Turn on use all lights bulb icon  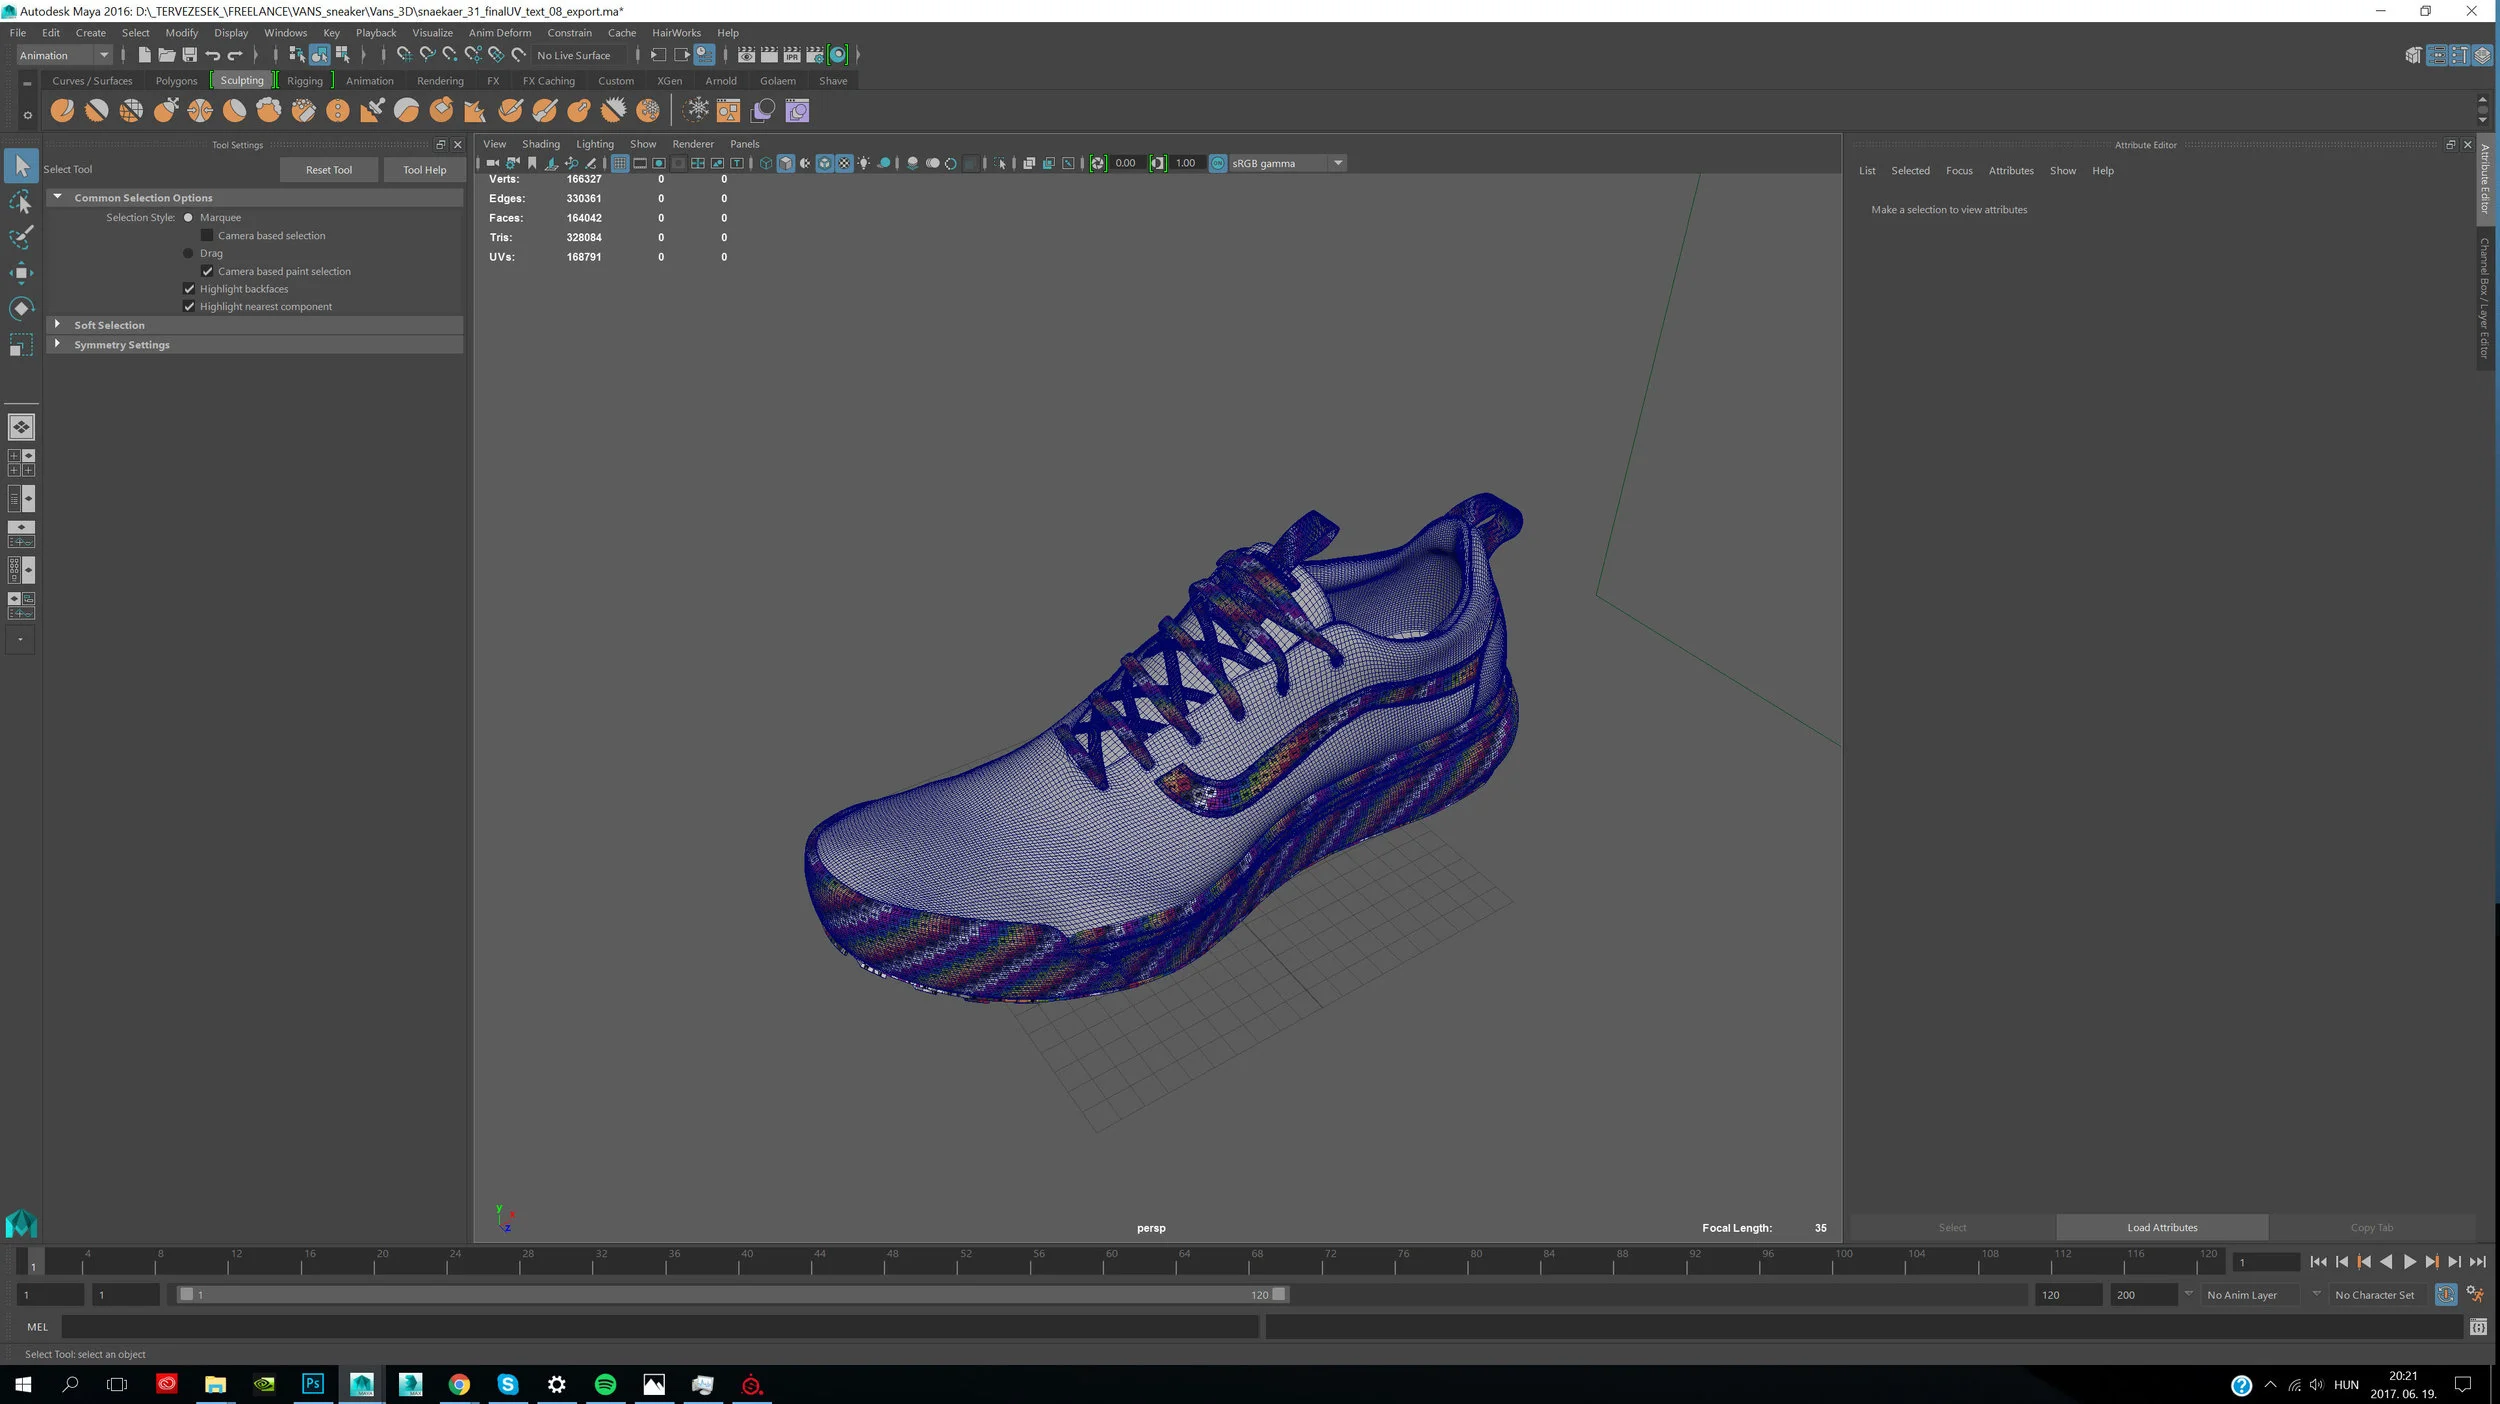[x=864, y=163]
